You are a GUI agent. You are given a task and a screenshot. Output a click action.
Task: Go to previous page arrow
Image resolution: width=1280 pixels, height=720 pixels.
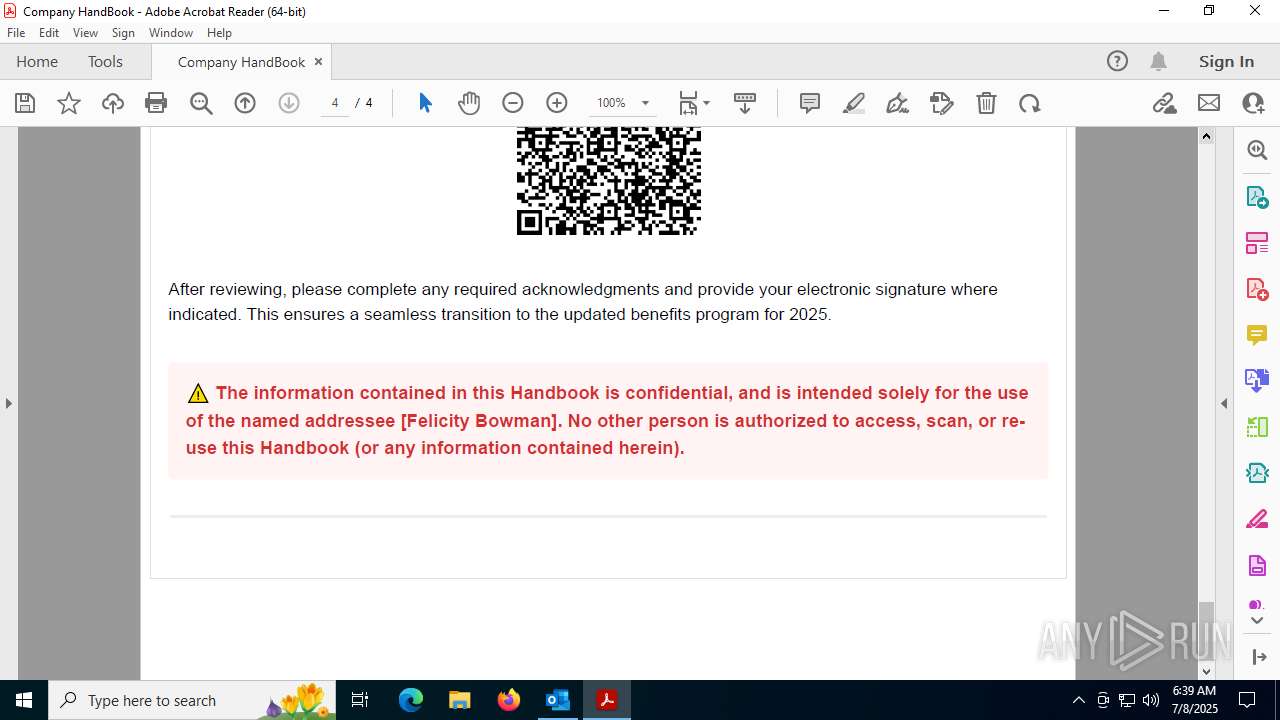click(x=245, y=103)
